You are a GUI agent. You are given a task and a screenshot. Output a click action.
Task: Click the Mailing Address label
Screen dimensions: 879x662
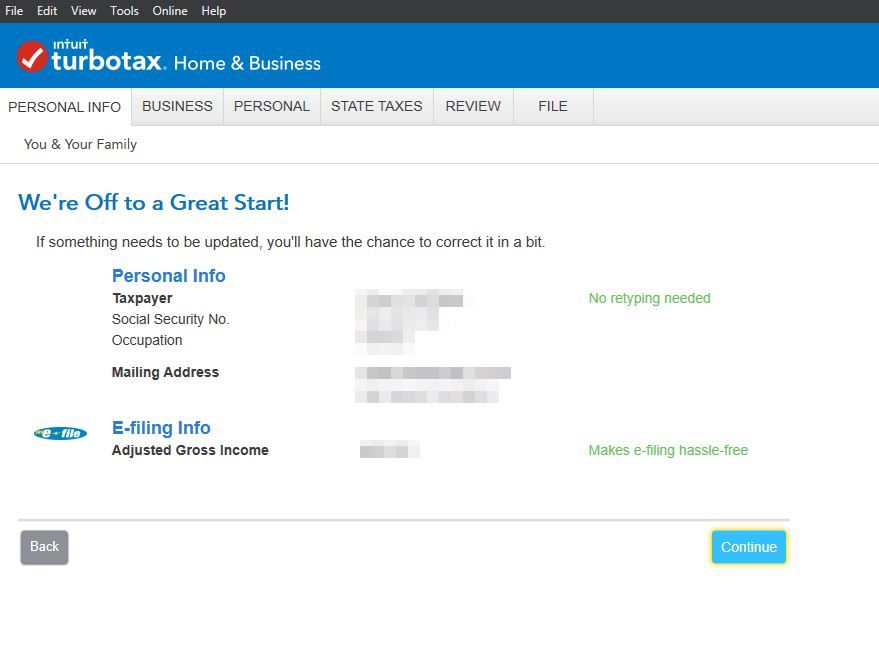click(165, 372)
